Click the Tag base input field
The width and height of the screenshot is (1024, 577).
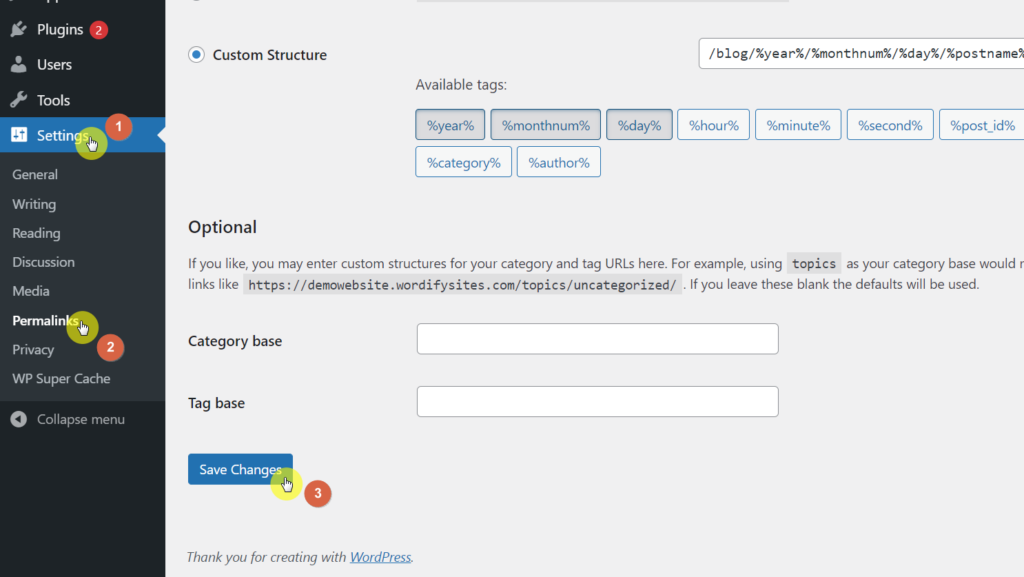coord(598,401)
